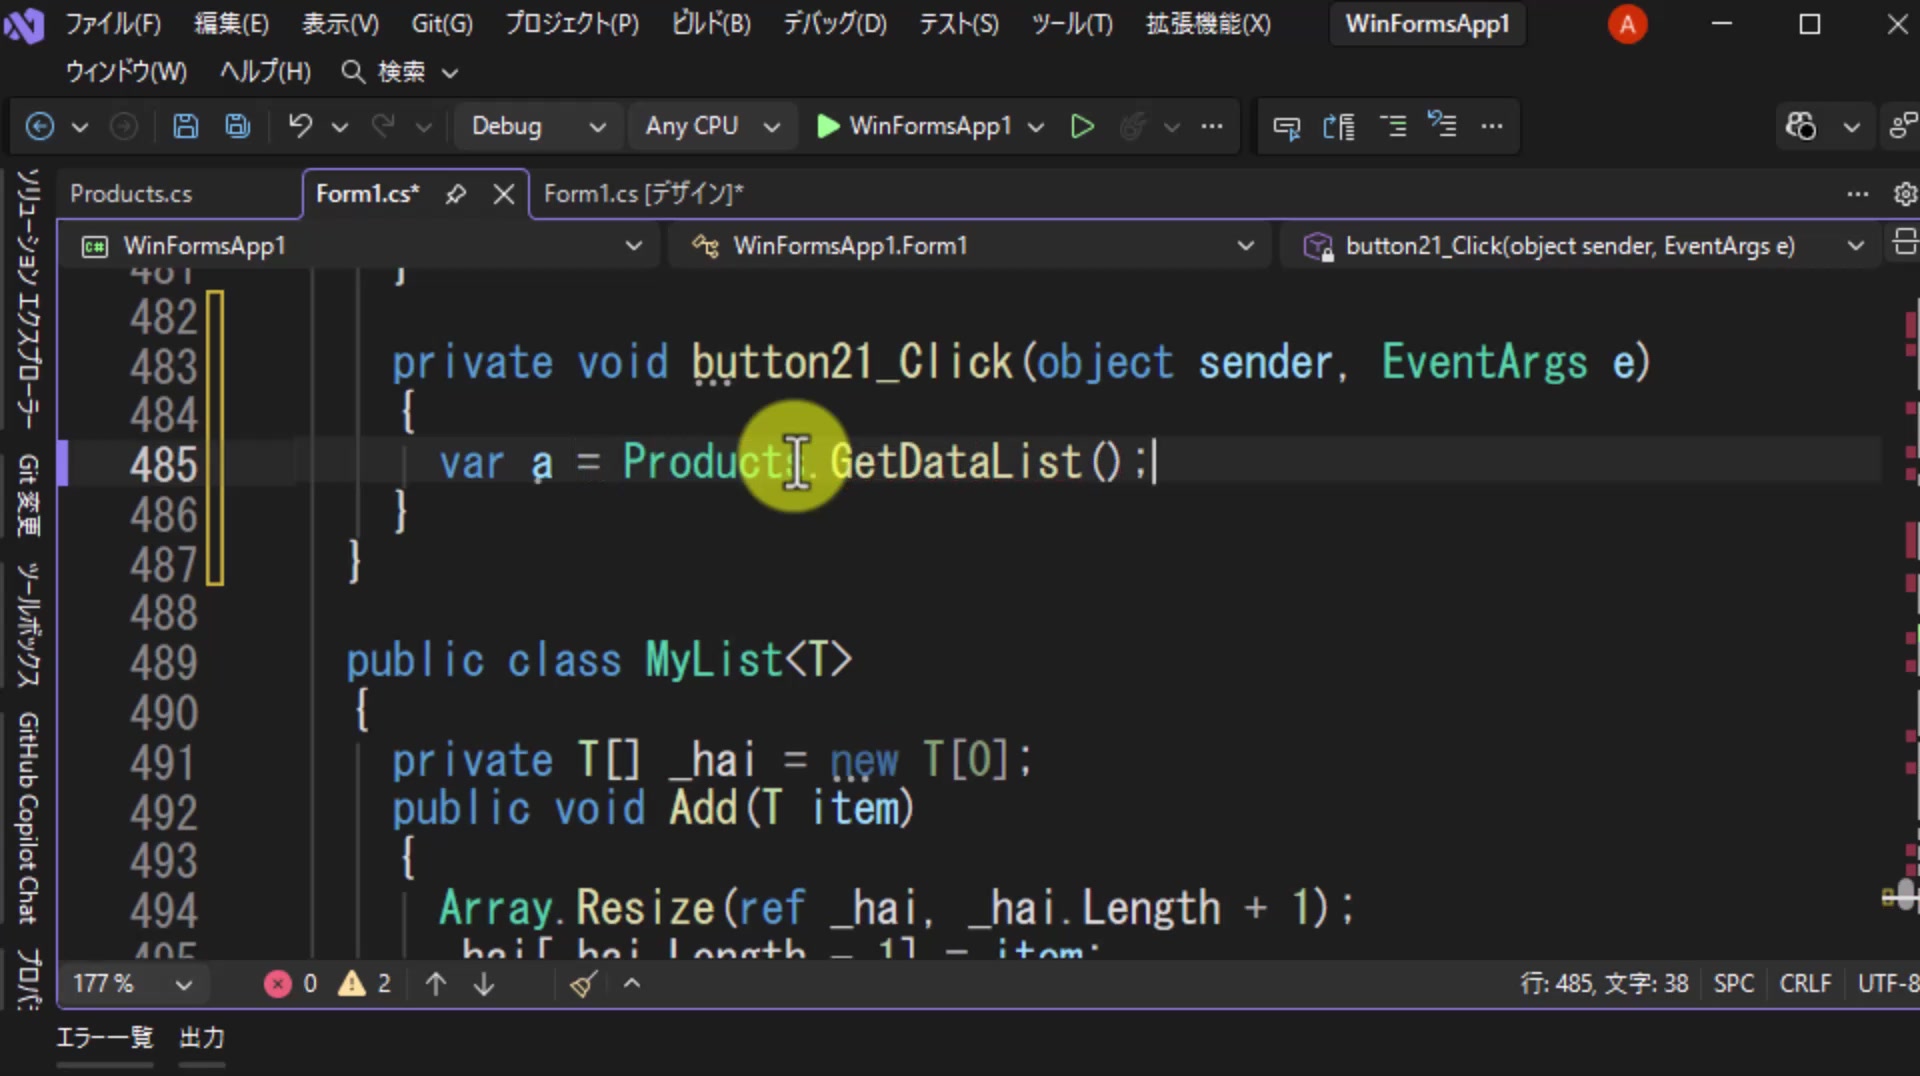This screenshot has width=1920, height=1076.
Task: Switch to the Form1.cs [デザイン]* tab
Action: pos(643,194)
